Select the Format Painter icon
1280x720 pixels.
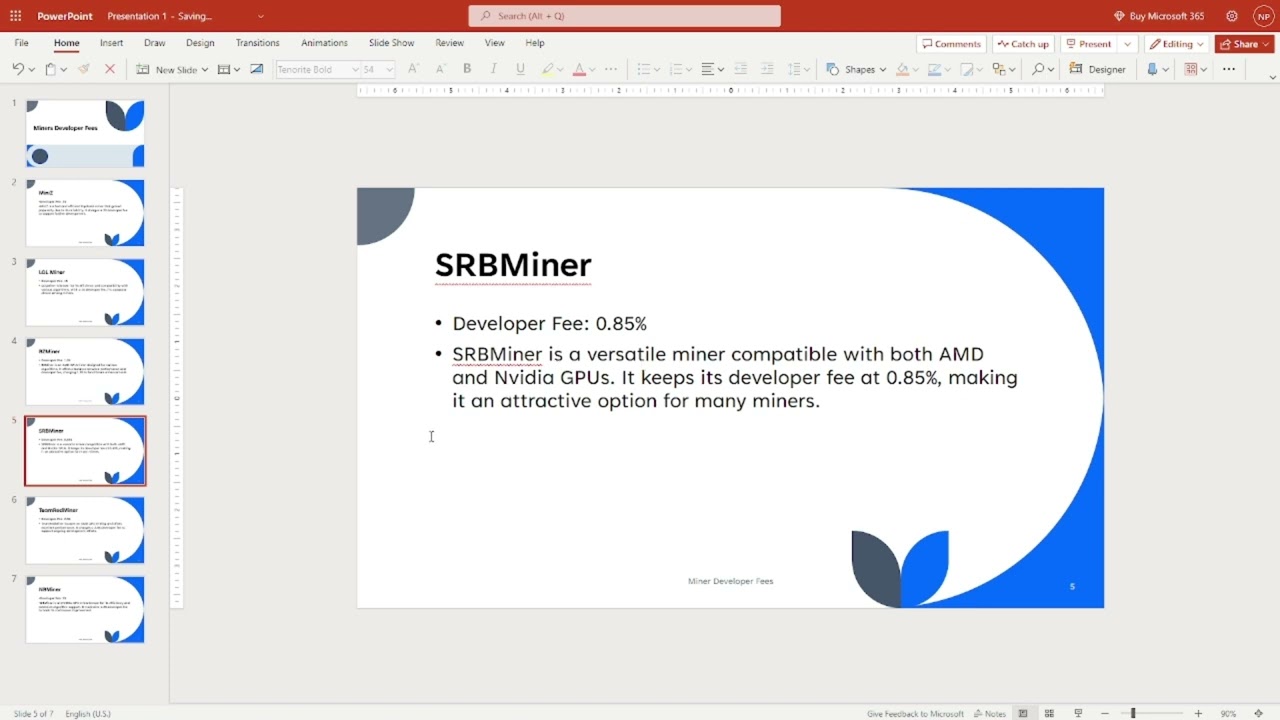coord(83,69)
